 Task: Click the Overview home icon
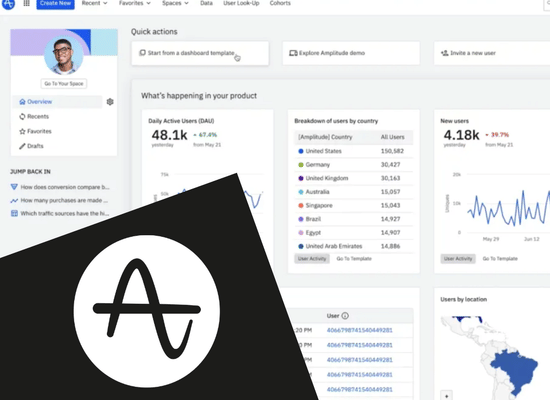click(x=22, y=102)
